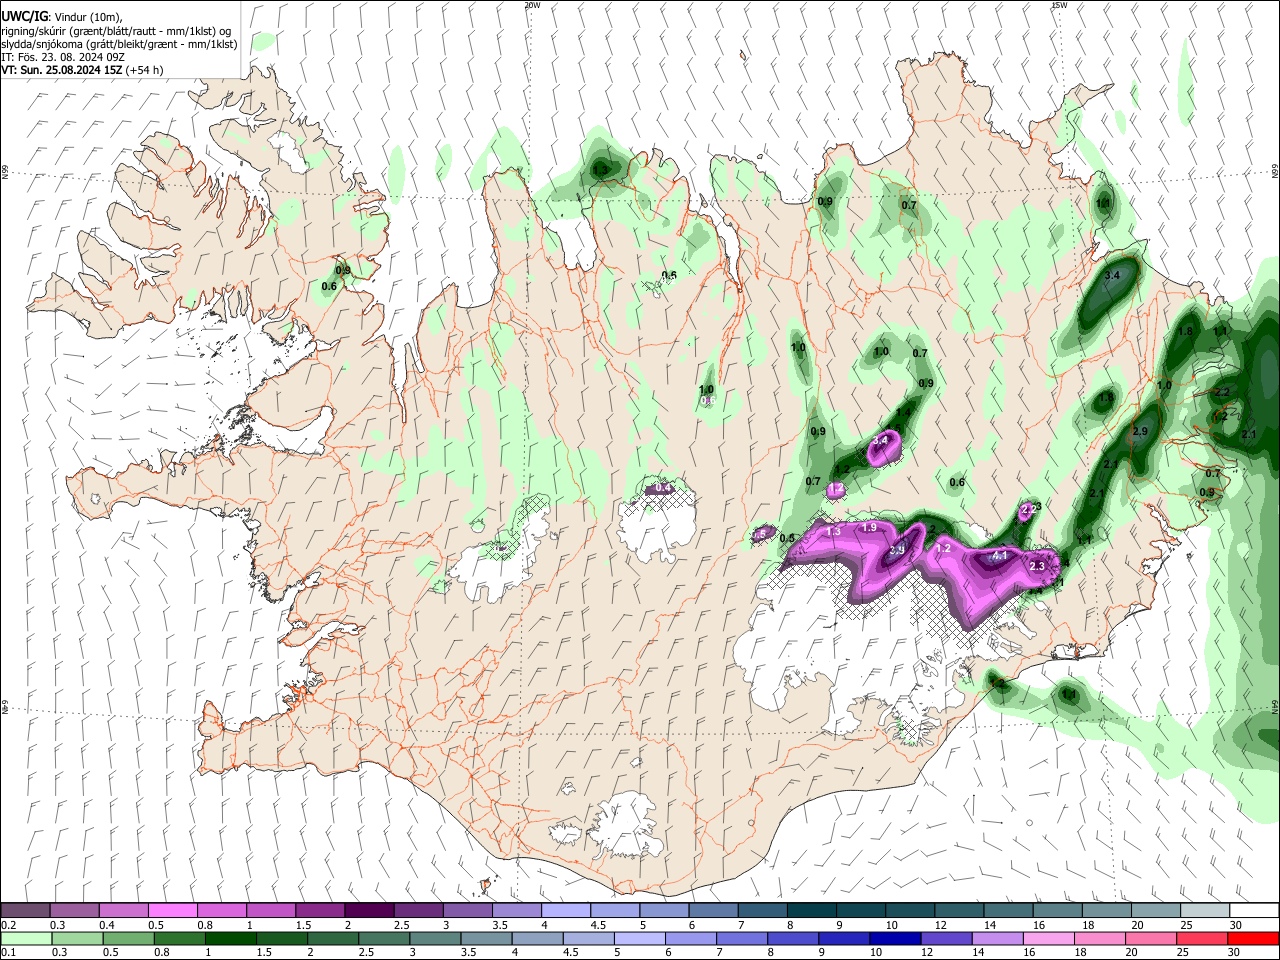
Task: Click the '2.9' snow value on the purple patch
Action: (x=897, y=550)
